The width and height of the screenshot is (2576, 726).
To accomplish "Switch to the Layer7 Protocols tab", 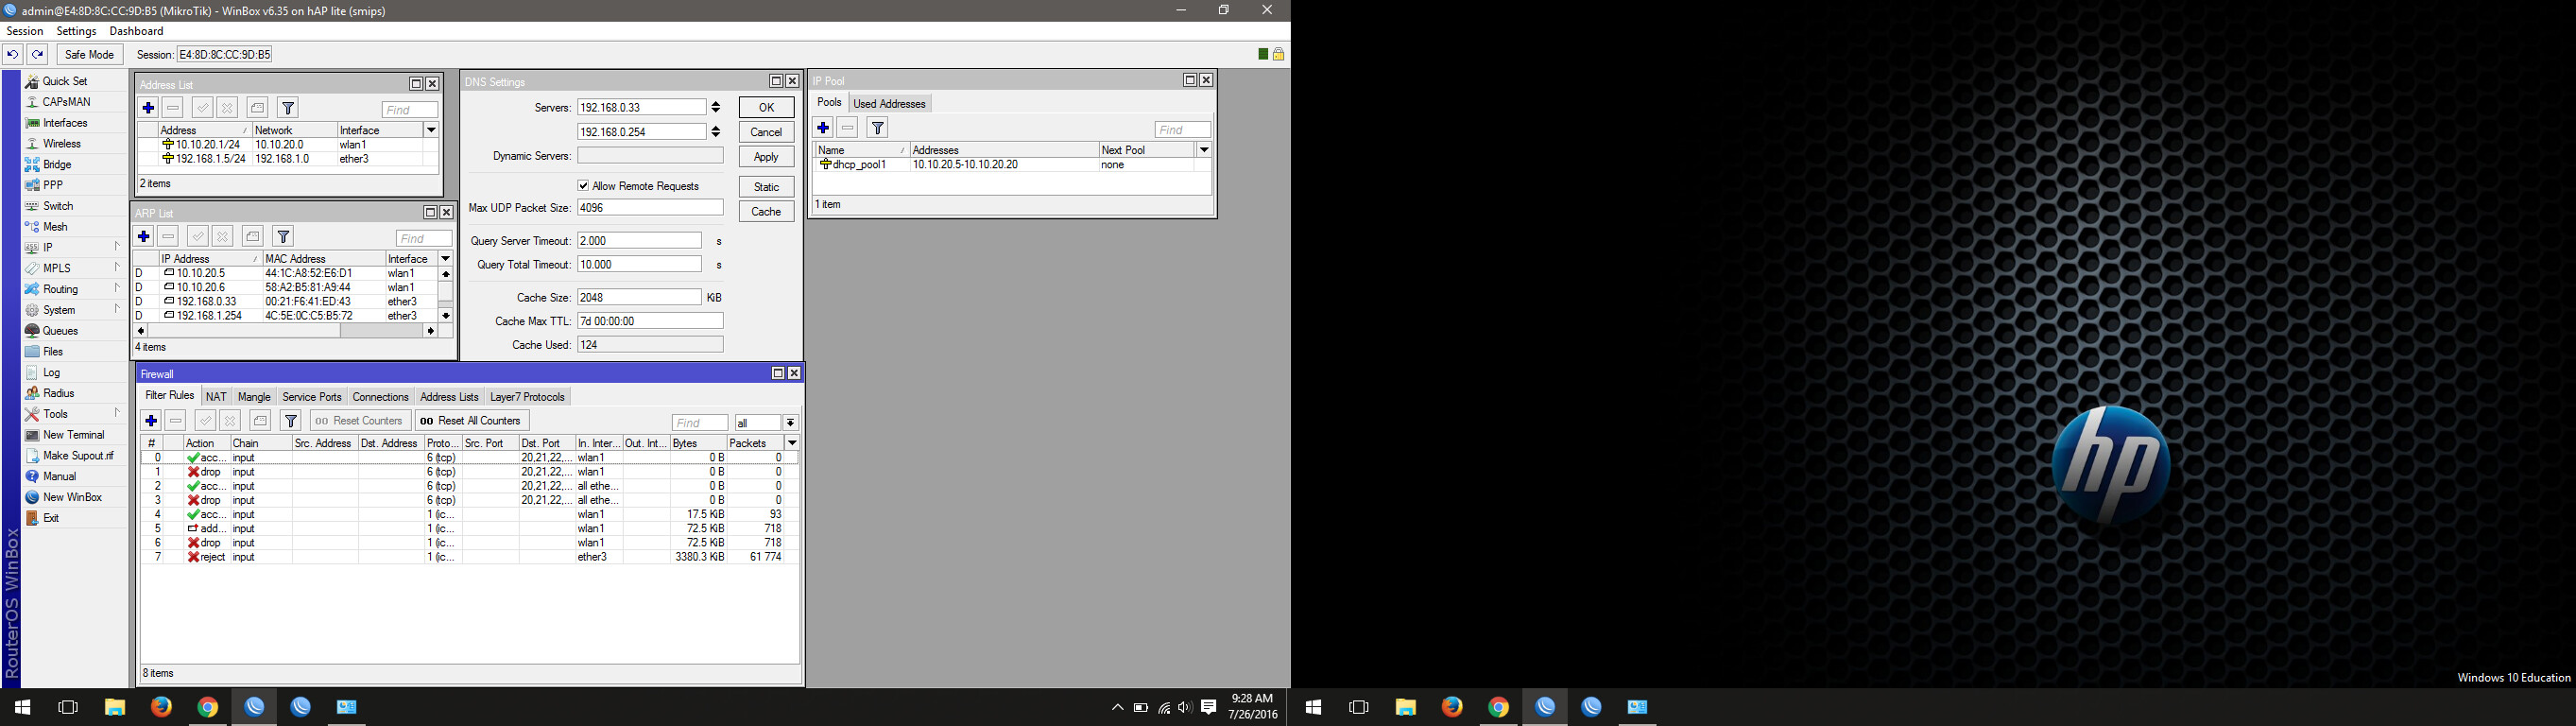I will click(527, 397).
